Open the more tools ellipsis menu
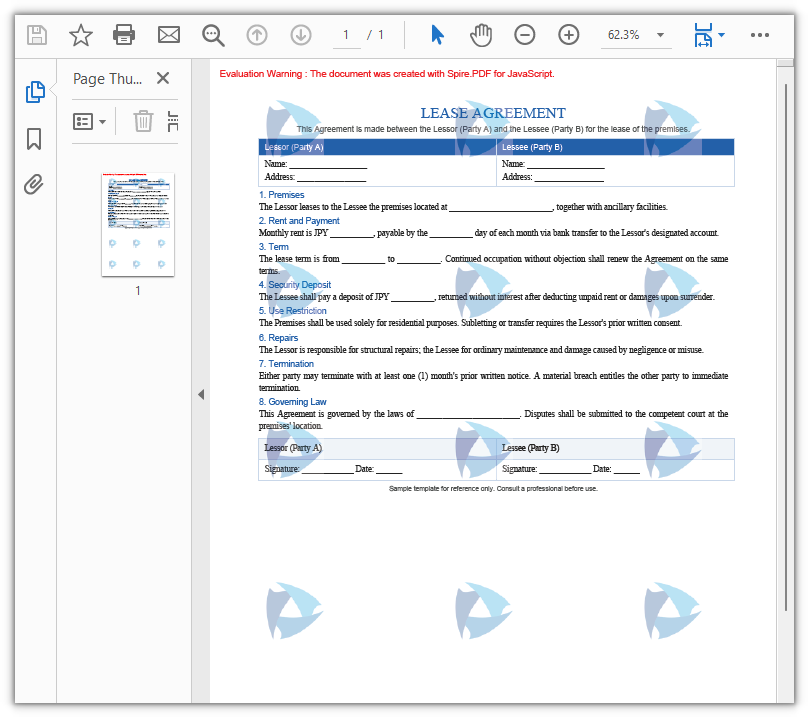This screenshot has width=809, height=718. tap(759, 35)
